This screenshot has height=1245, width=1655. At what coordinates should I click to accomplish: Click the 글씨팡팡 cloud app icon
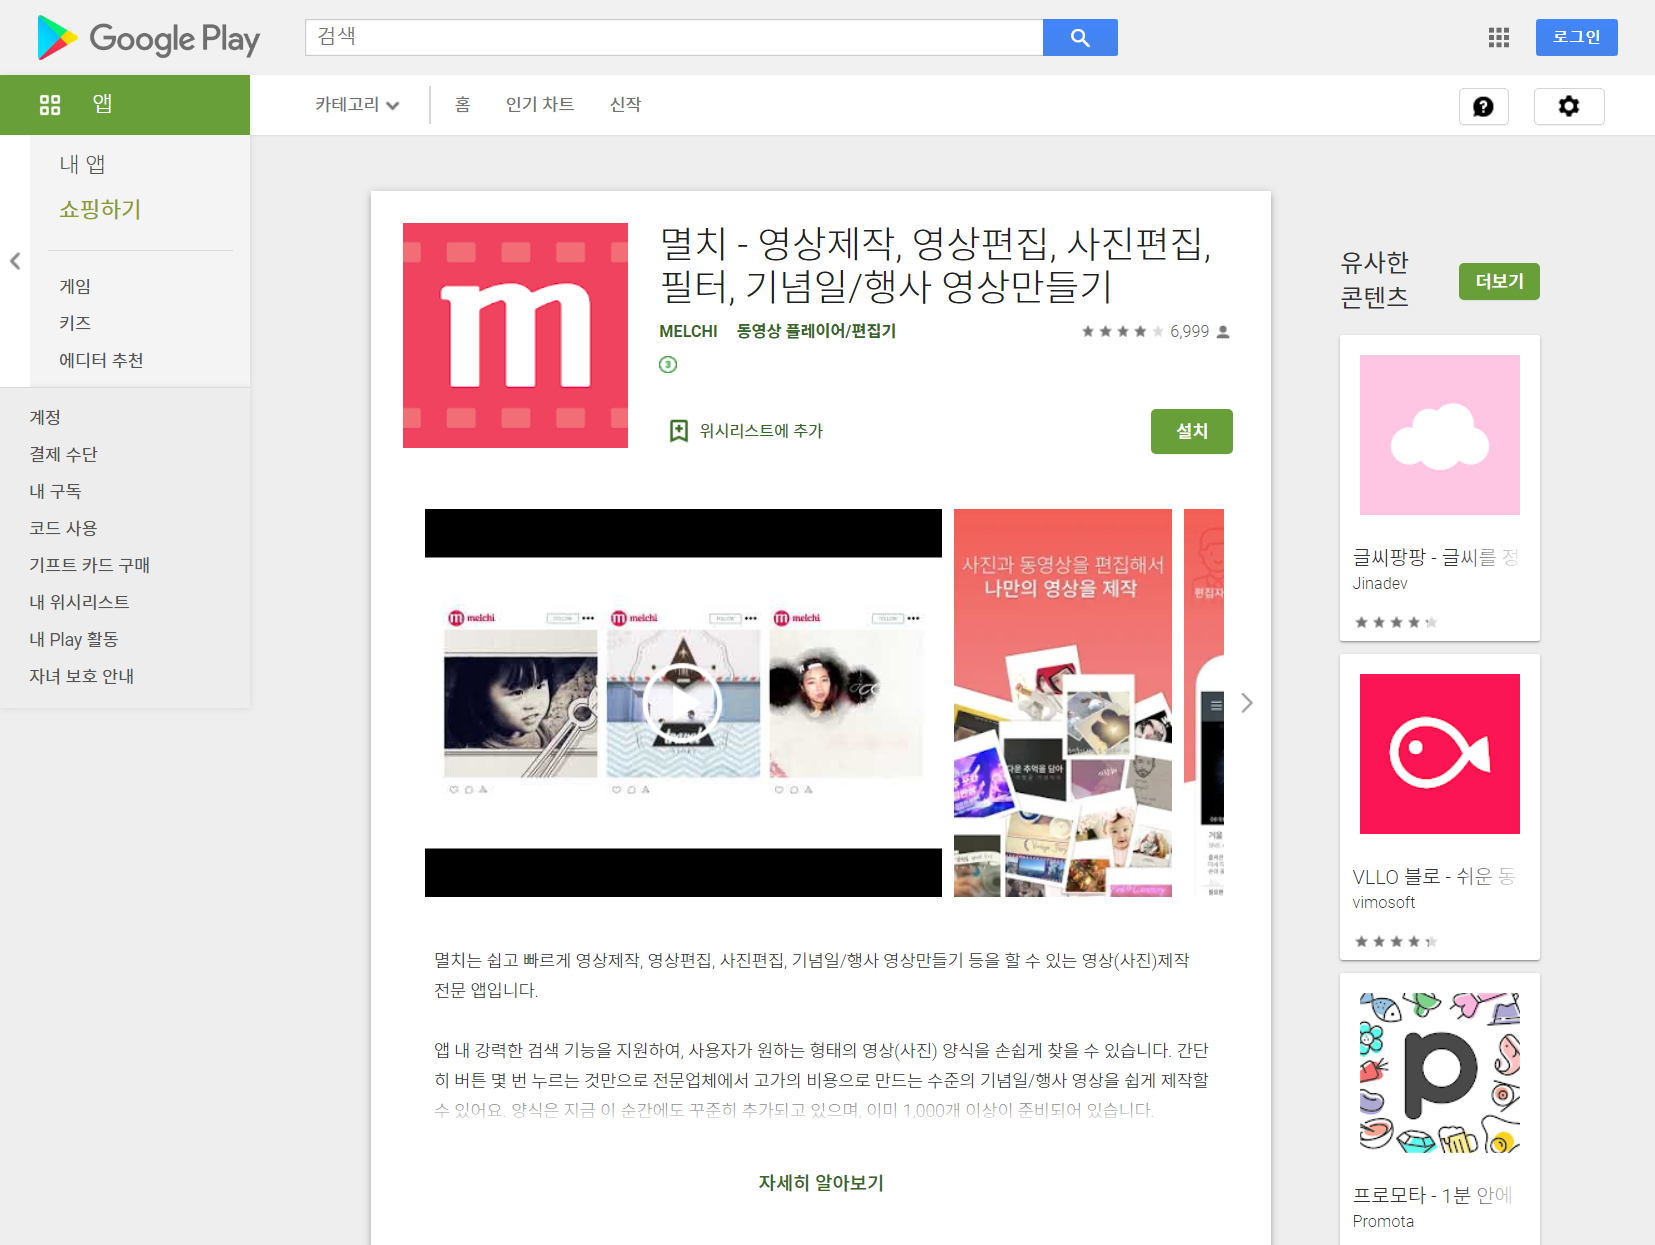pos(1440,435)
